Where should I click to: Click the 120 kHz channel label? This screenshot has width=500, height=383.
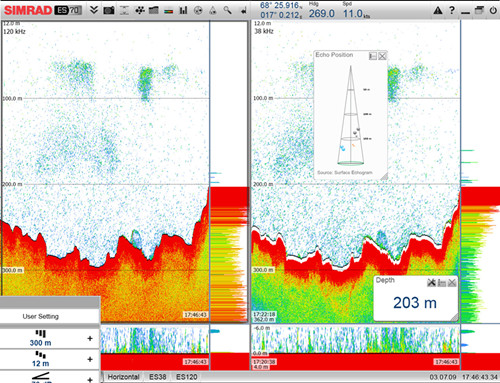point(14,32)
